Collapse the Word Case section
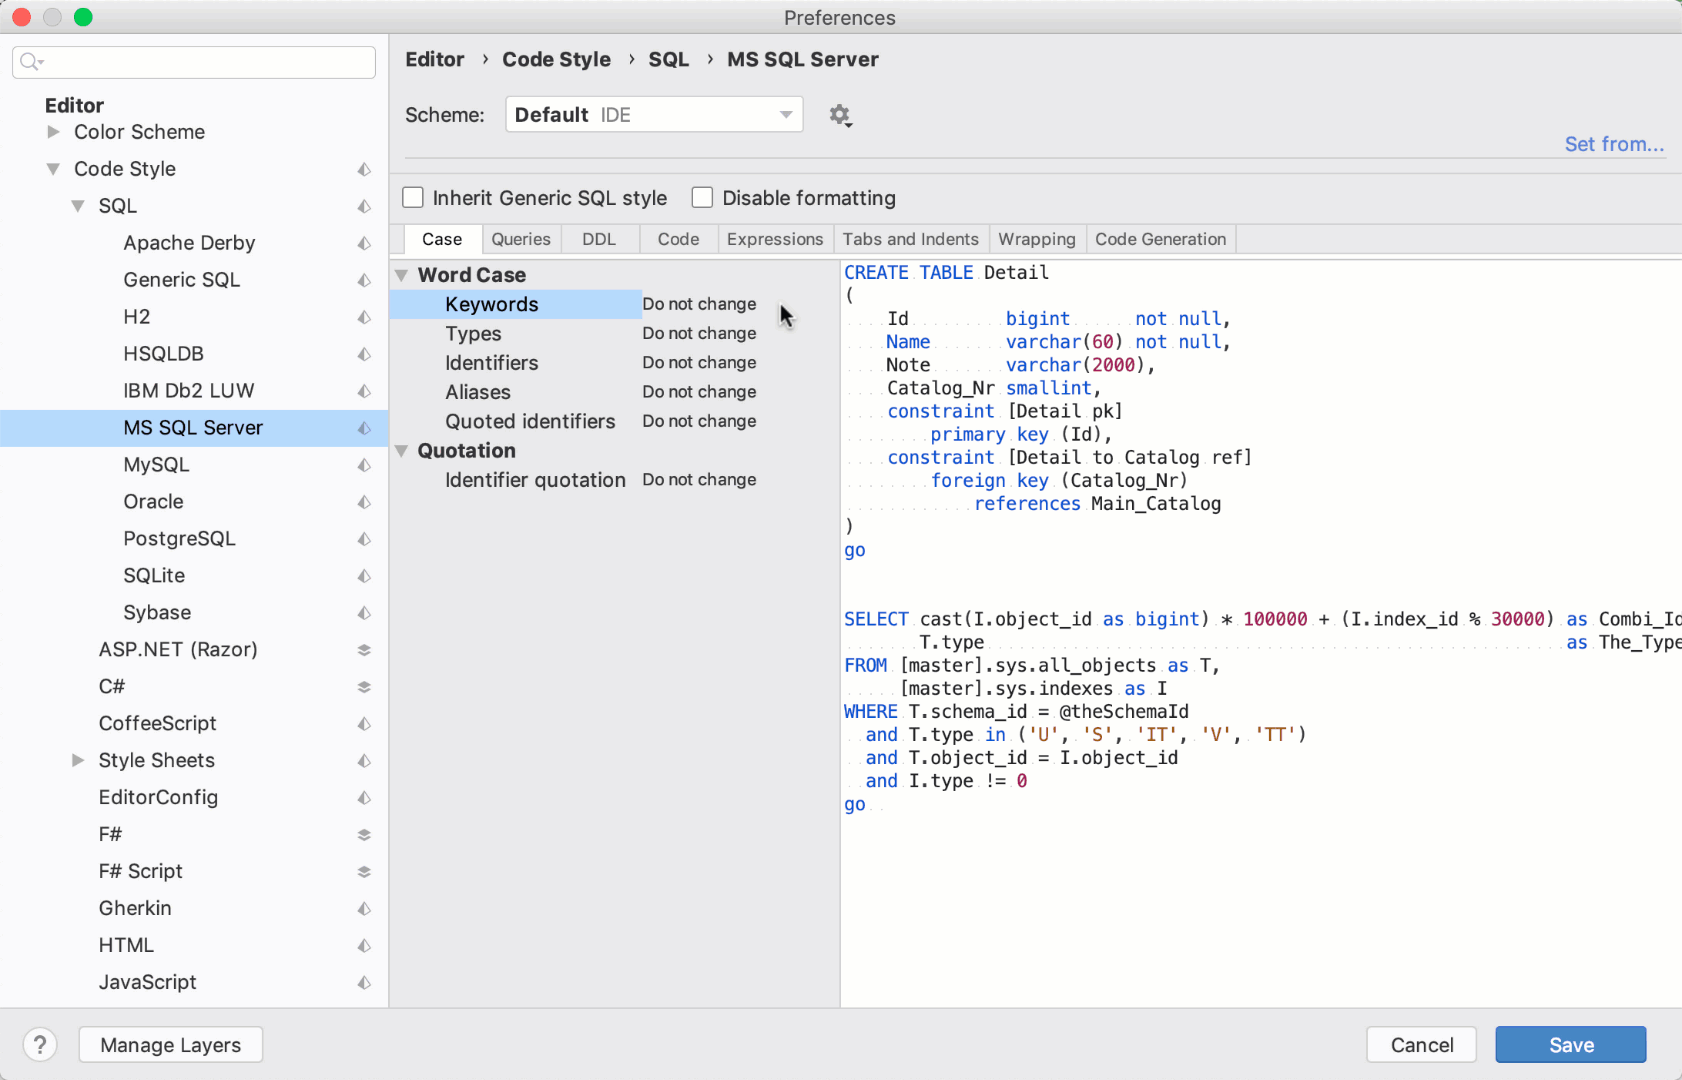This screenshot has width=1682, height=1080. (x=402, y=275)
